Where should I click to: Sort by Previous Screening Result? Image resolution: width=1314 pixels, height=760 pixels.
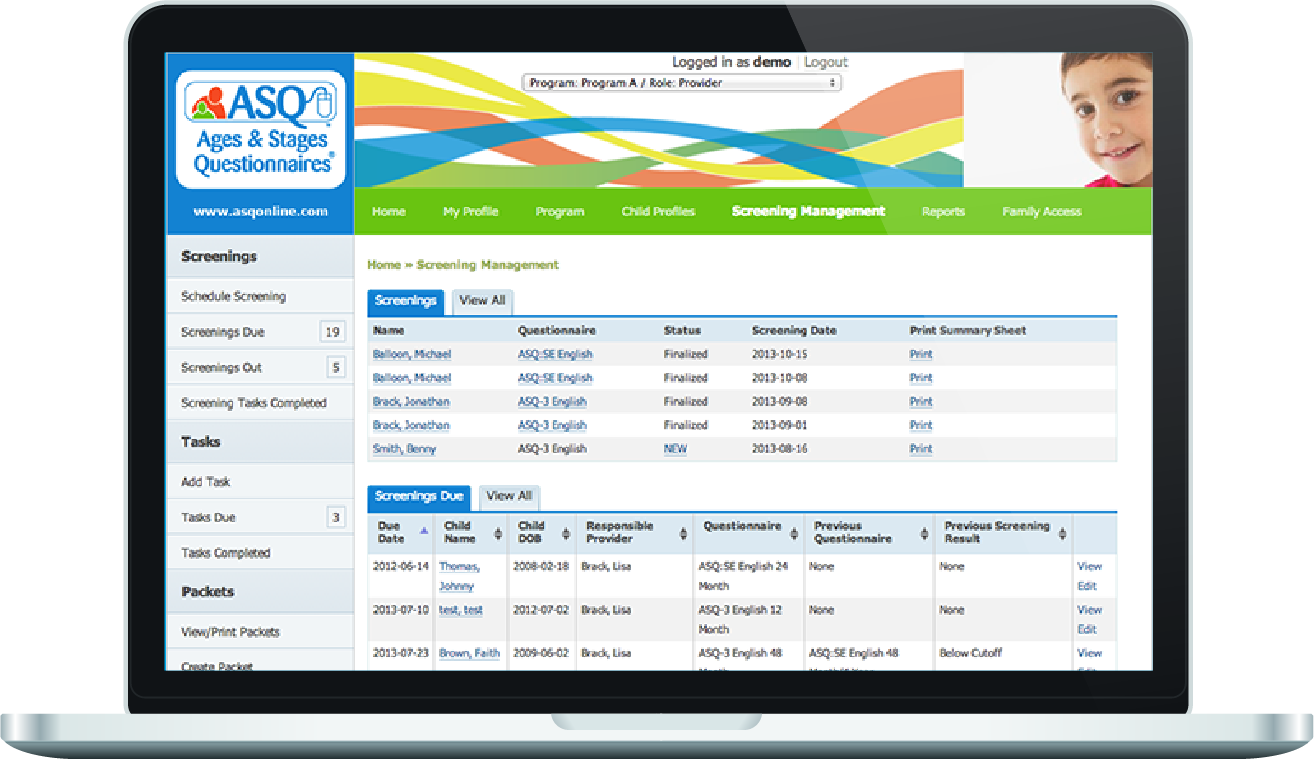(1063, 533)
